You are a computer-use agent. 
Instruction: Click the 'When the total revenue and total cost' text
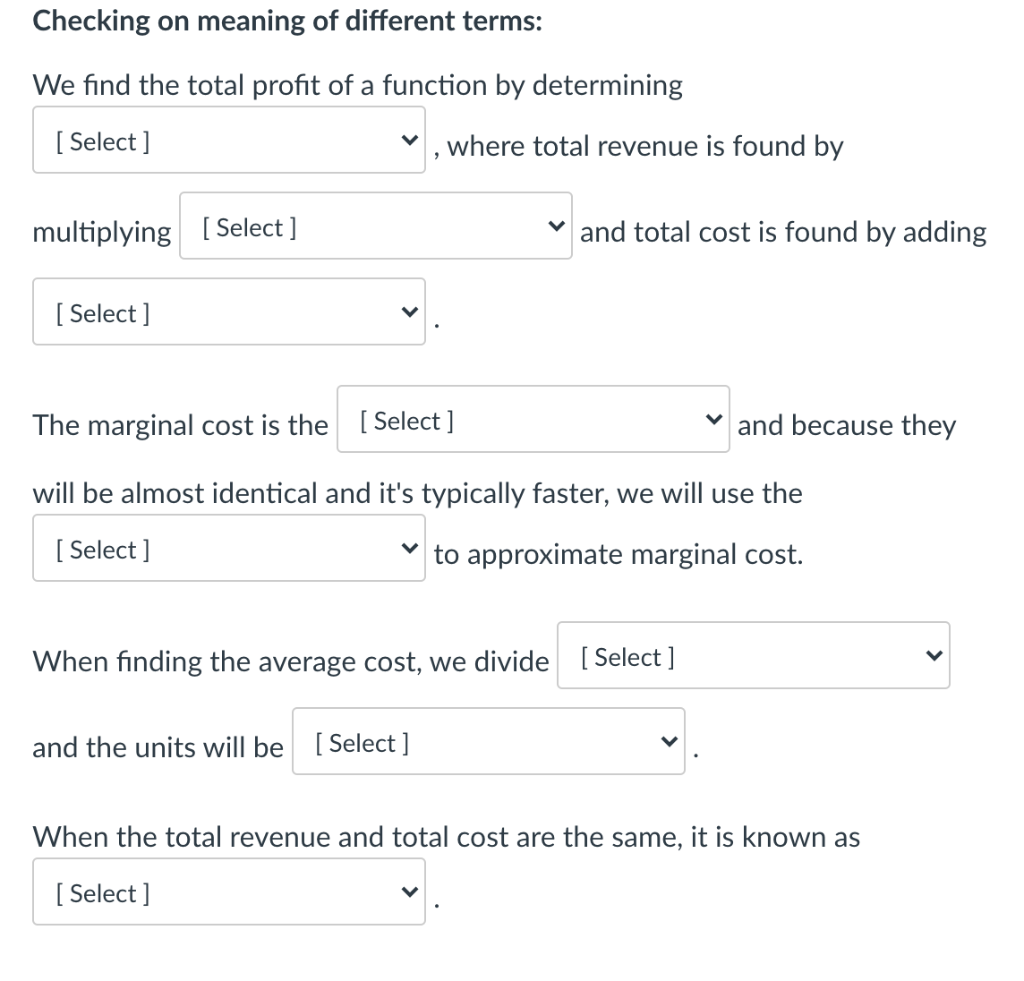click(x=447, y=837)
